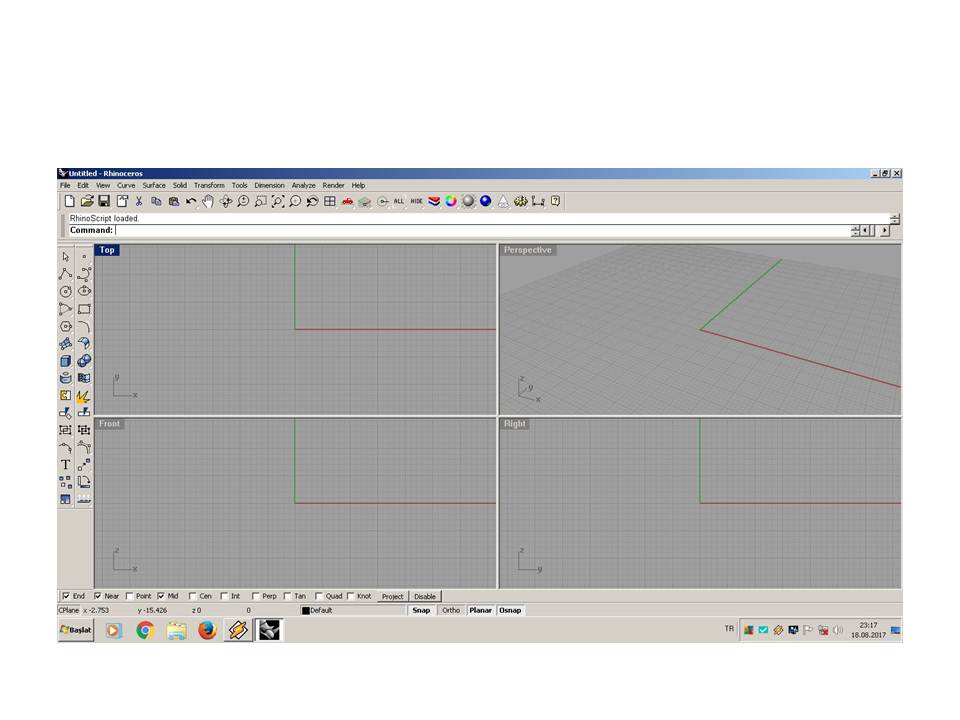The image size is (960, 720).
Task: Activate the Right viewport title
Action: (x=515, y=424)
